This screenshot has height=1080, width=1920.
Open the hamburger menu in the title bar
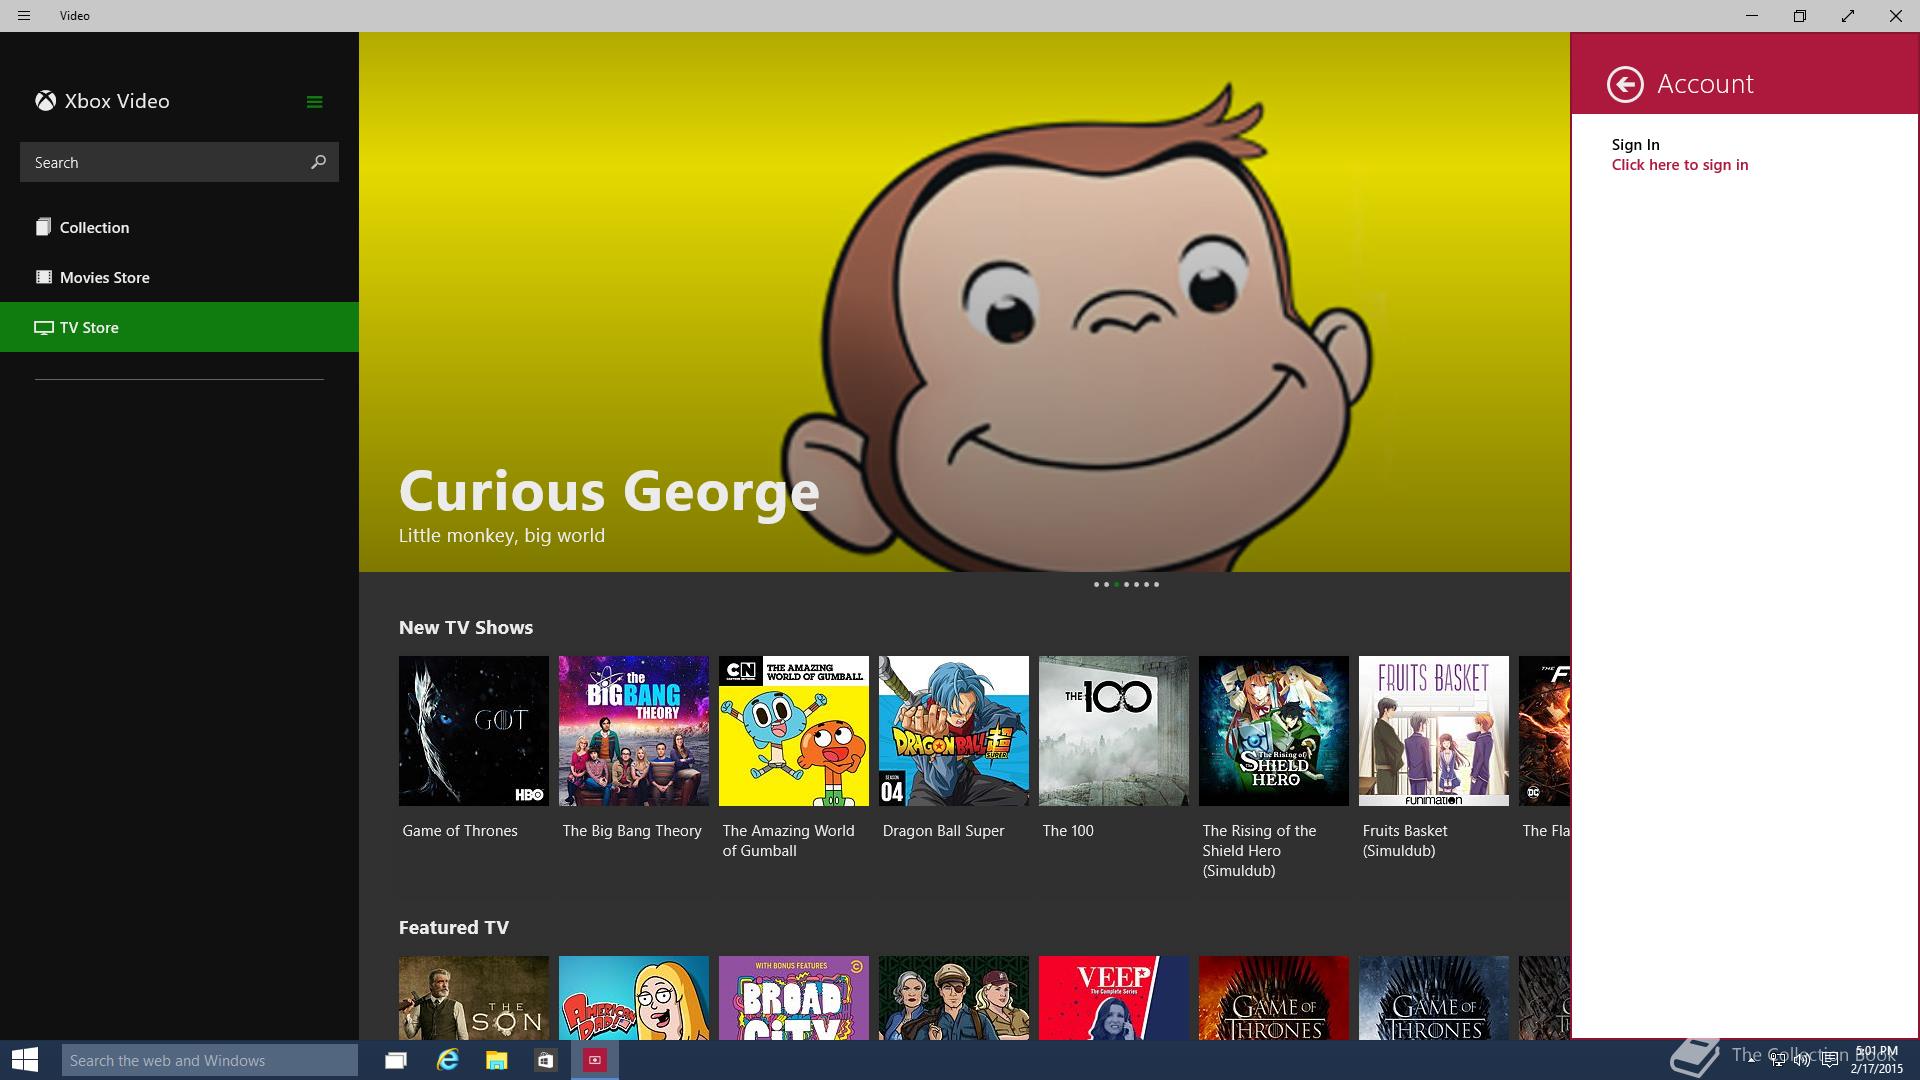[24, 16]
